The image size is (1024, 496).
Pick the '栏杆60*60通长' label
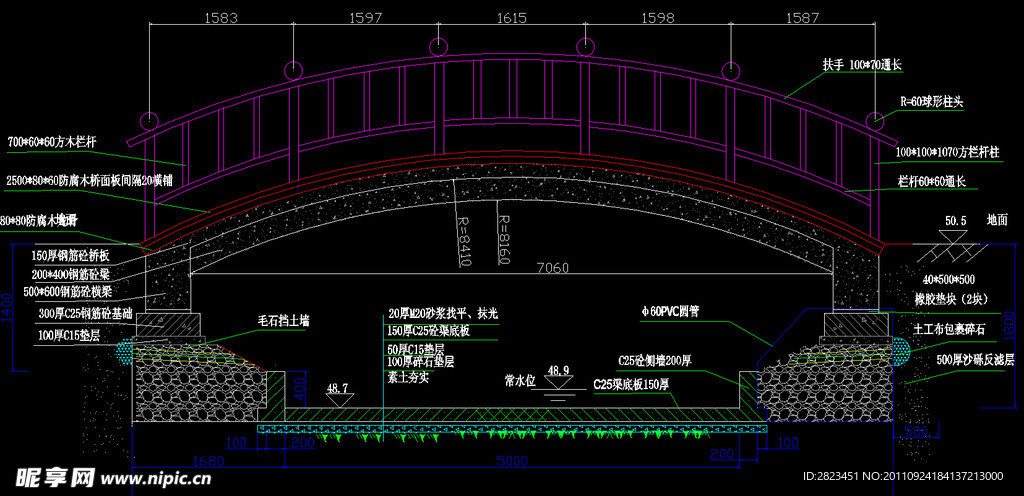coord(932,181)
